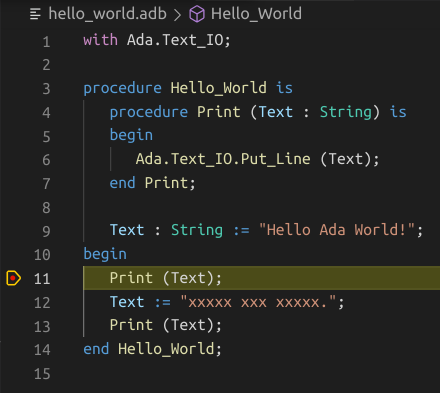Click the "Hello Ada World!" string literal
The width and height of the screenshot is (440, 393).
tap(337, 230)
